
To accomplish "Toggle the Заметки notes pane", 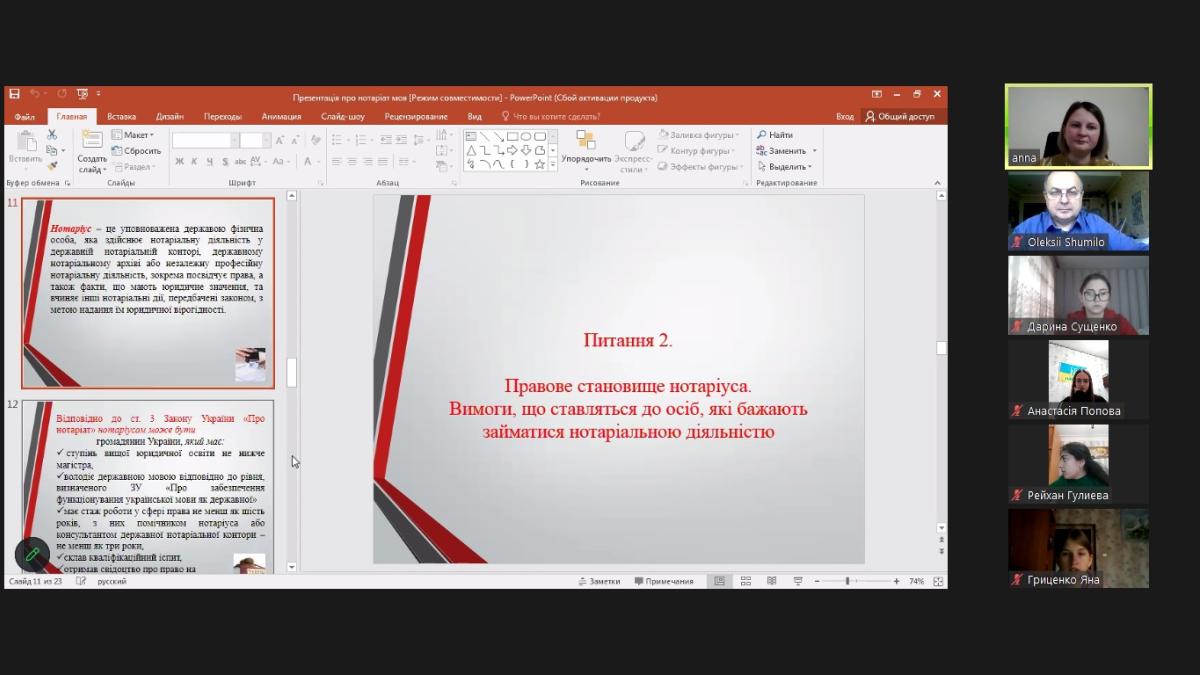I will 598,581.
